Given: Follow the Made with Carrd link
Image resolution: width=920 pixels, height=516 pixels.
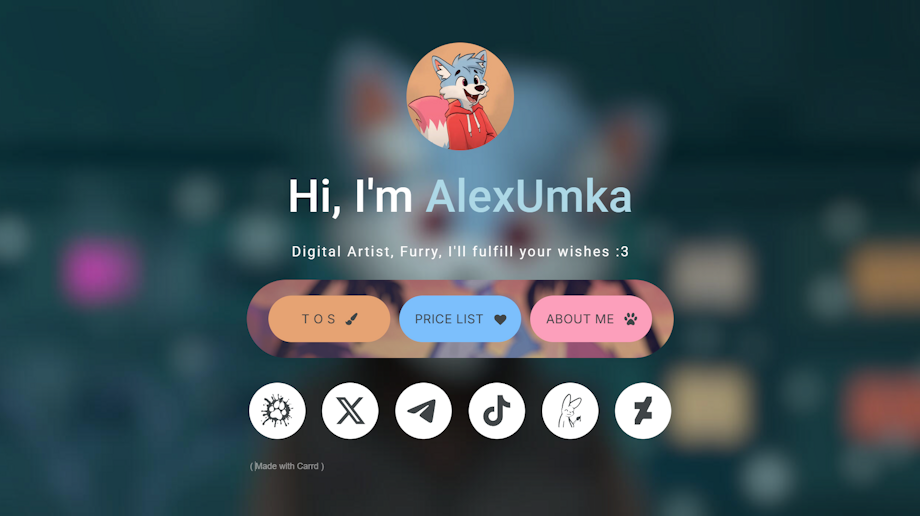Looking at the screenshot, I should 287,466.
